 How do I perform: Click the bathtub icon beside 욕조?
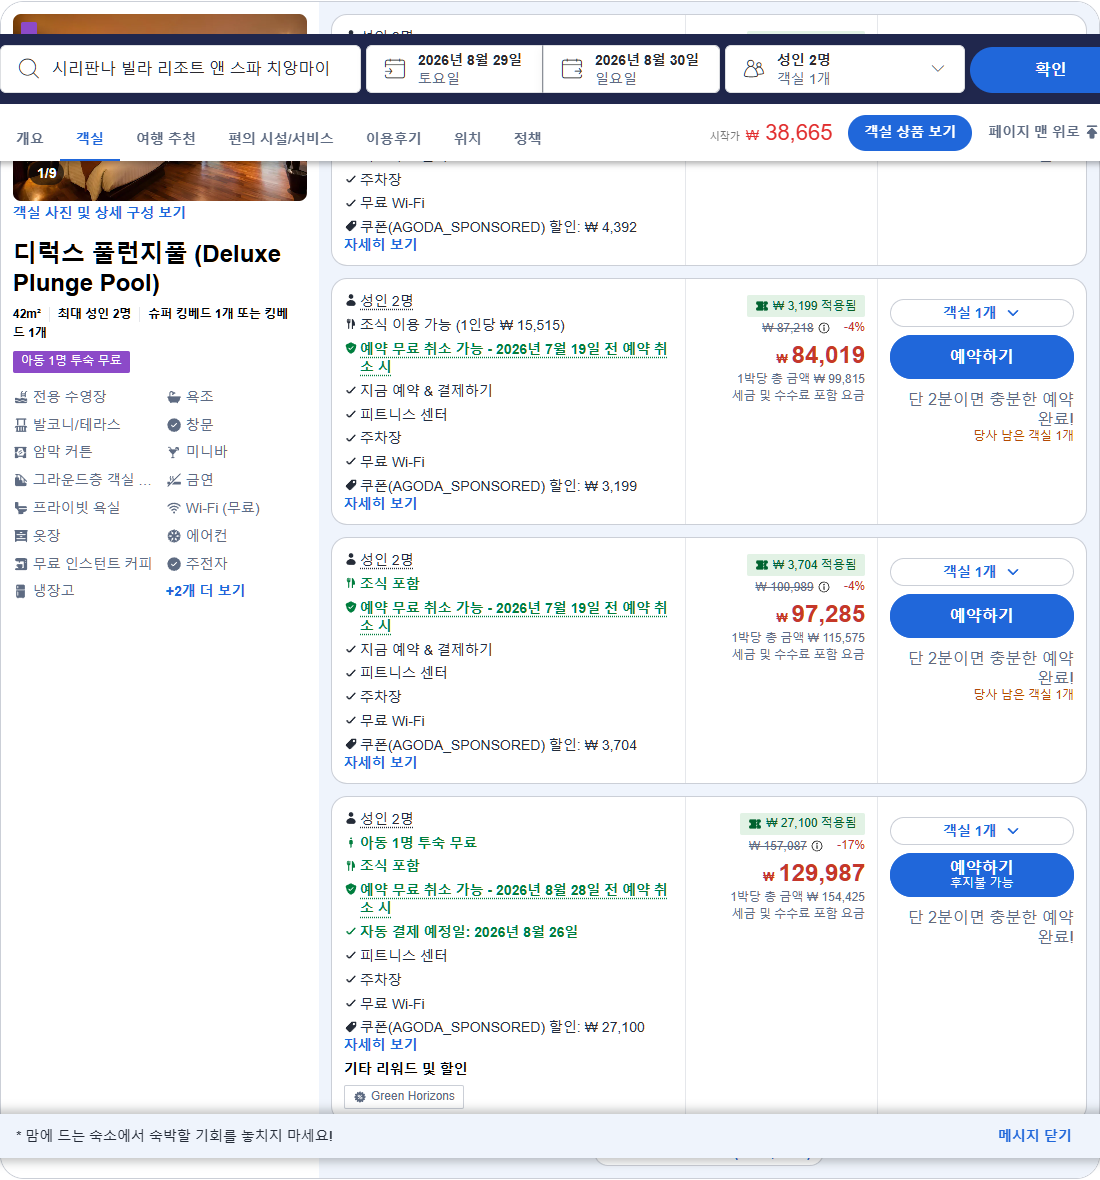pos(174,397)
